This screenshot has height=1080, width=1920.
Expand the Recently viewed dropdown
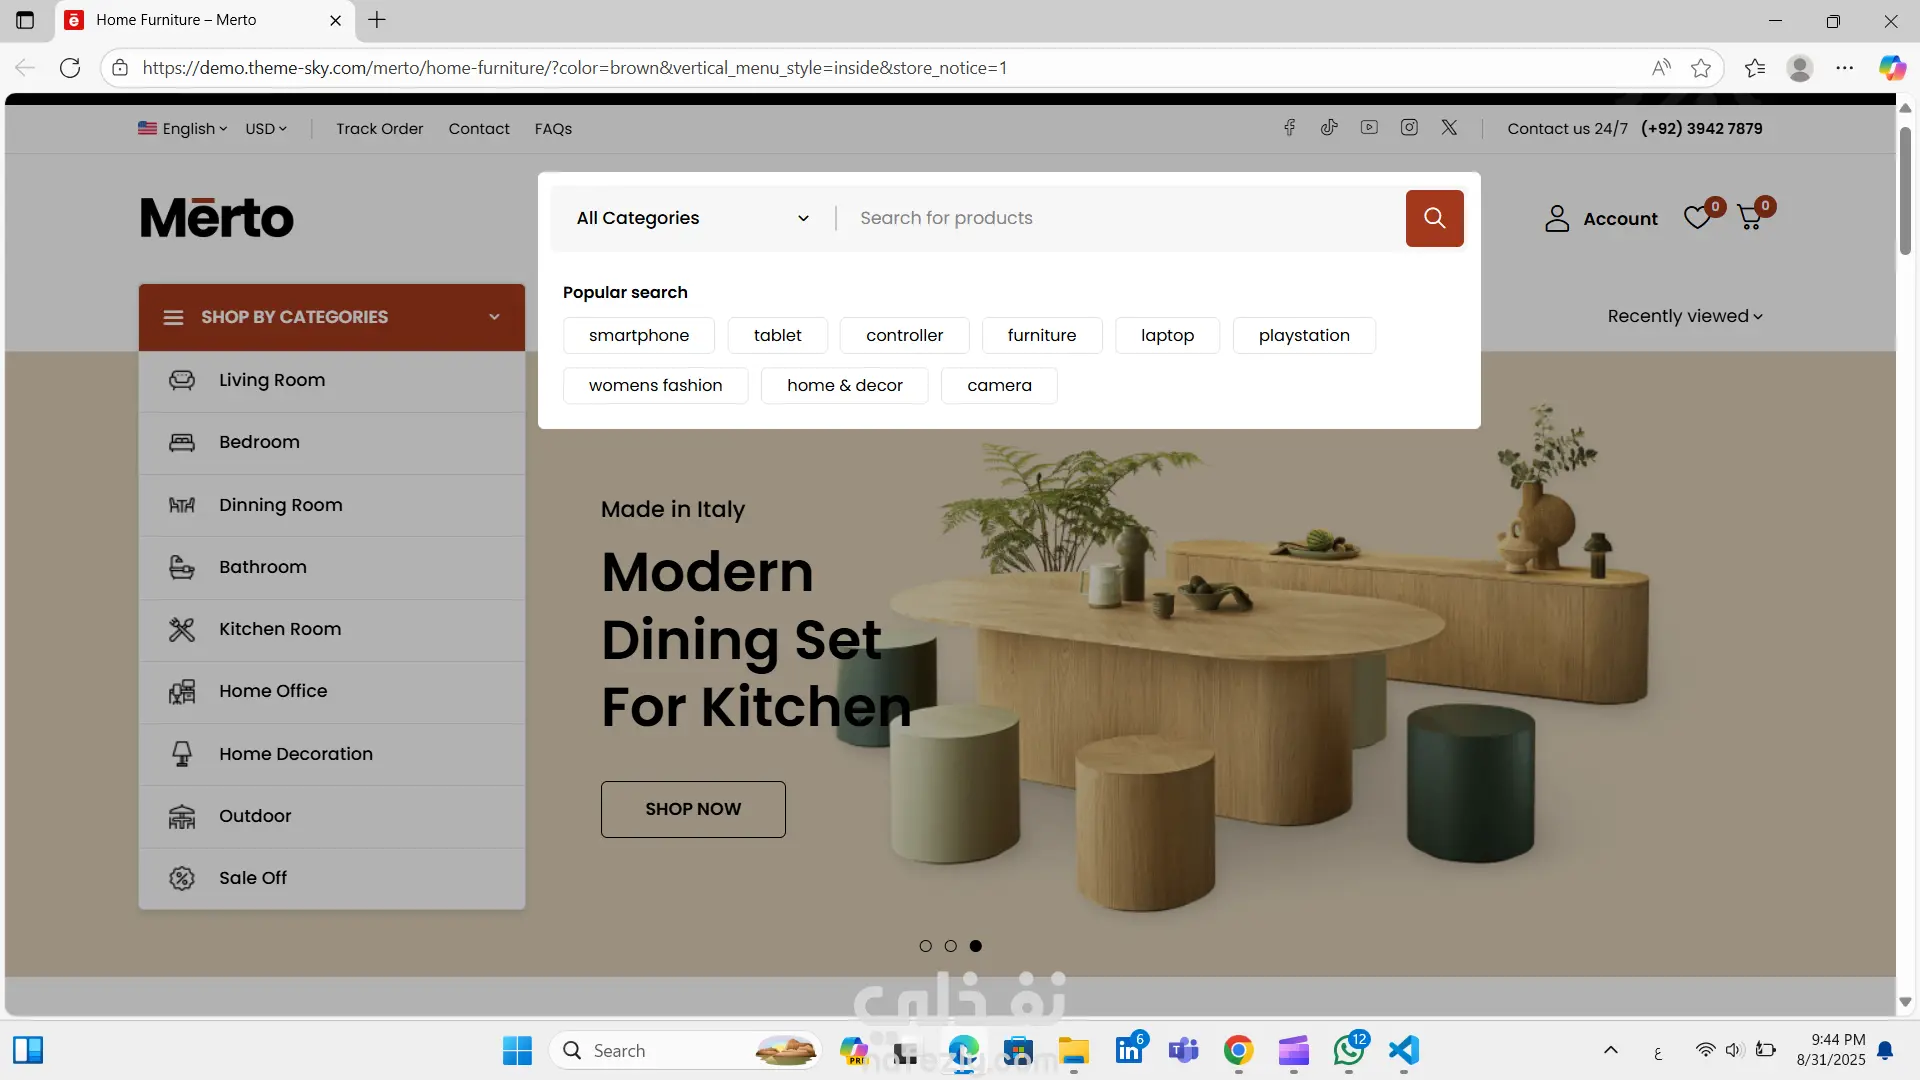[1685, 316]
